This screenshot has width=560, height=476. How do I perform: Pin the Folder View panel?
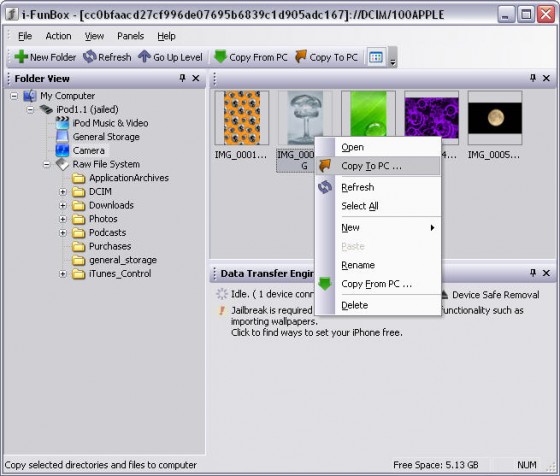click(x=182, y=78)
